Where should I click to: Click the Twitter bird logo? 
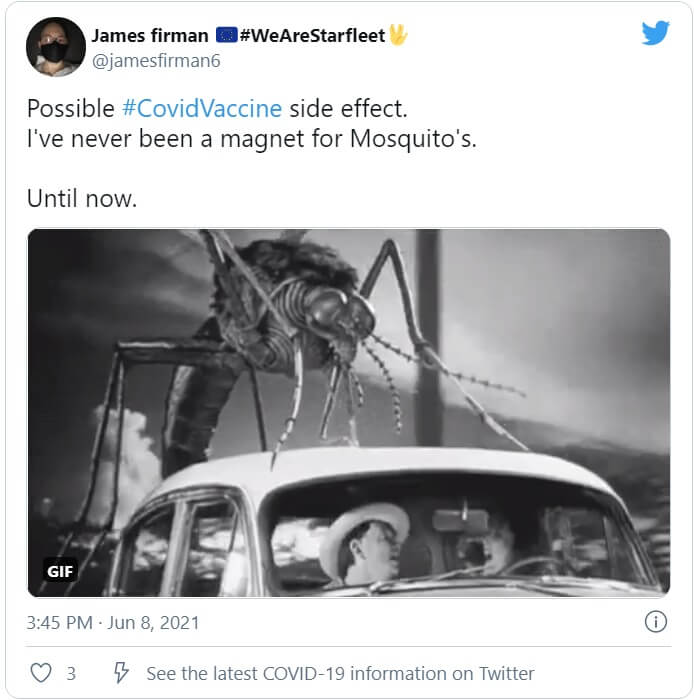coord(655,33)
